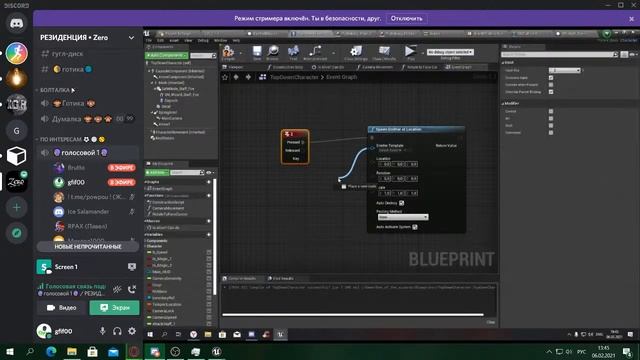Click the My Blueprint search field
Screen dimensions: 640x360
187,173
